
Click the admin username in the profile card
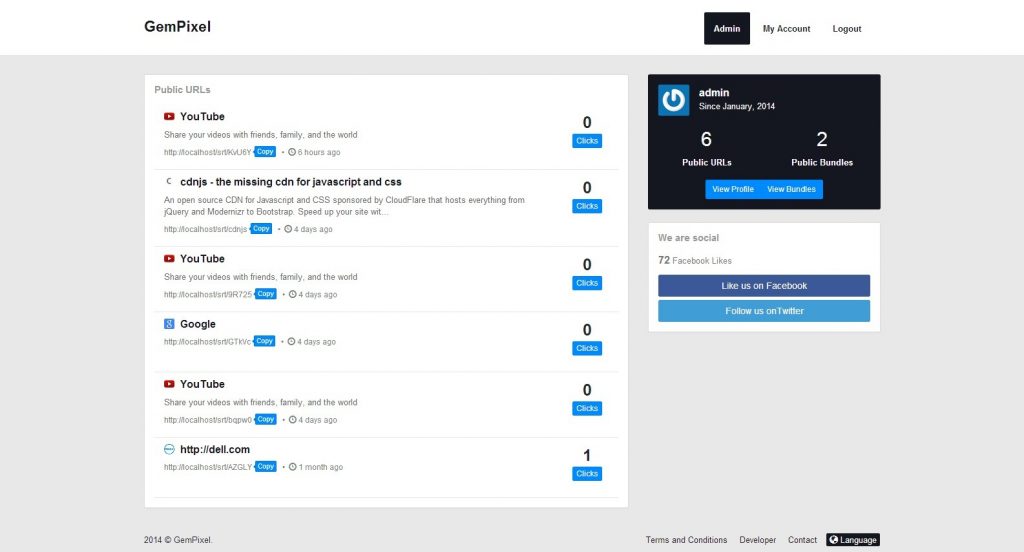[x=714, y=93]
